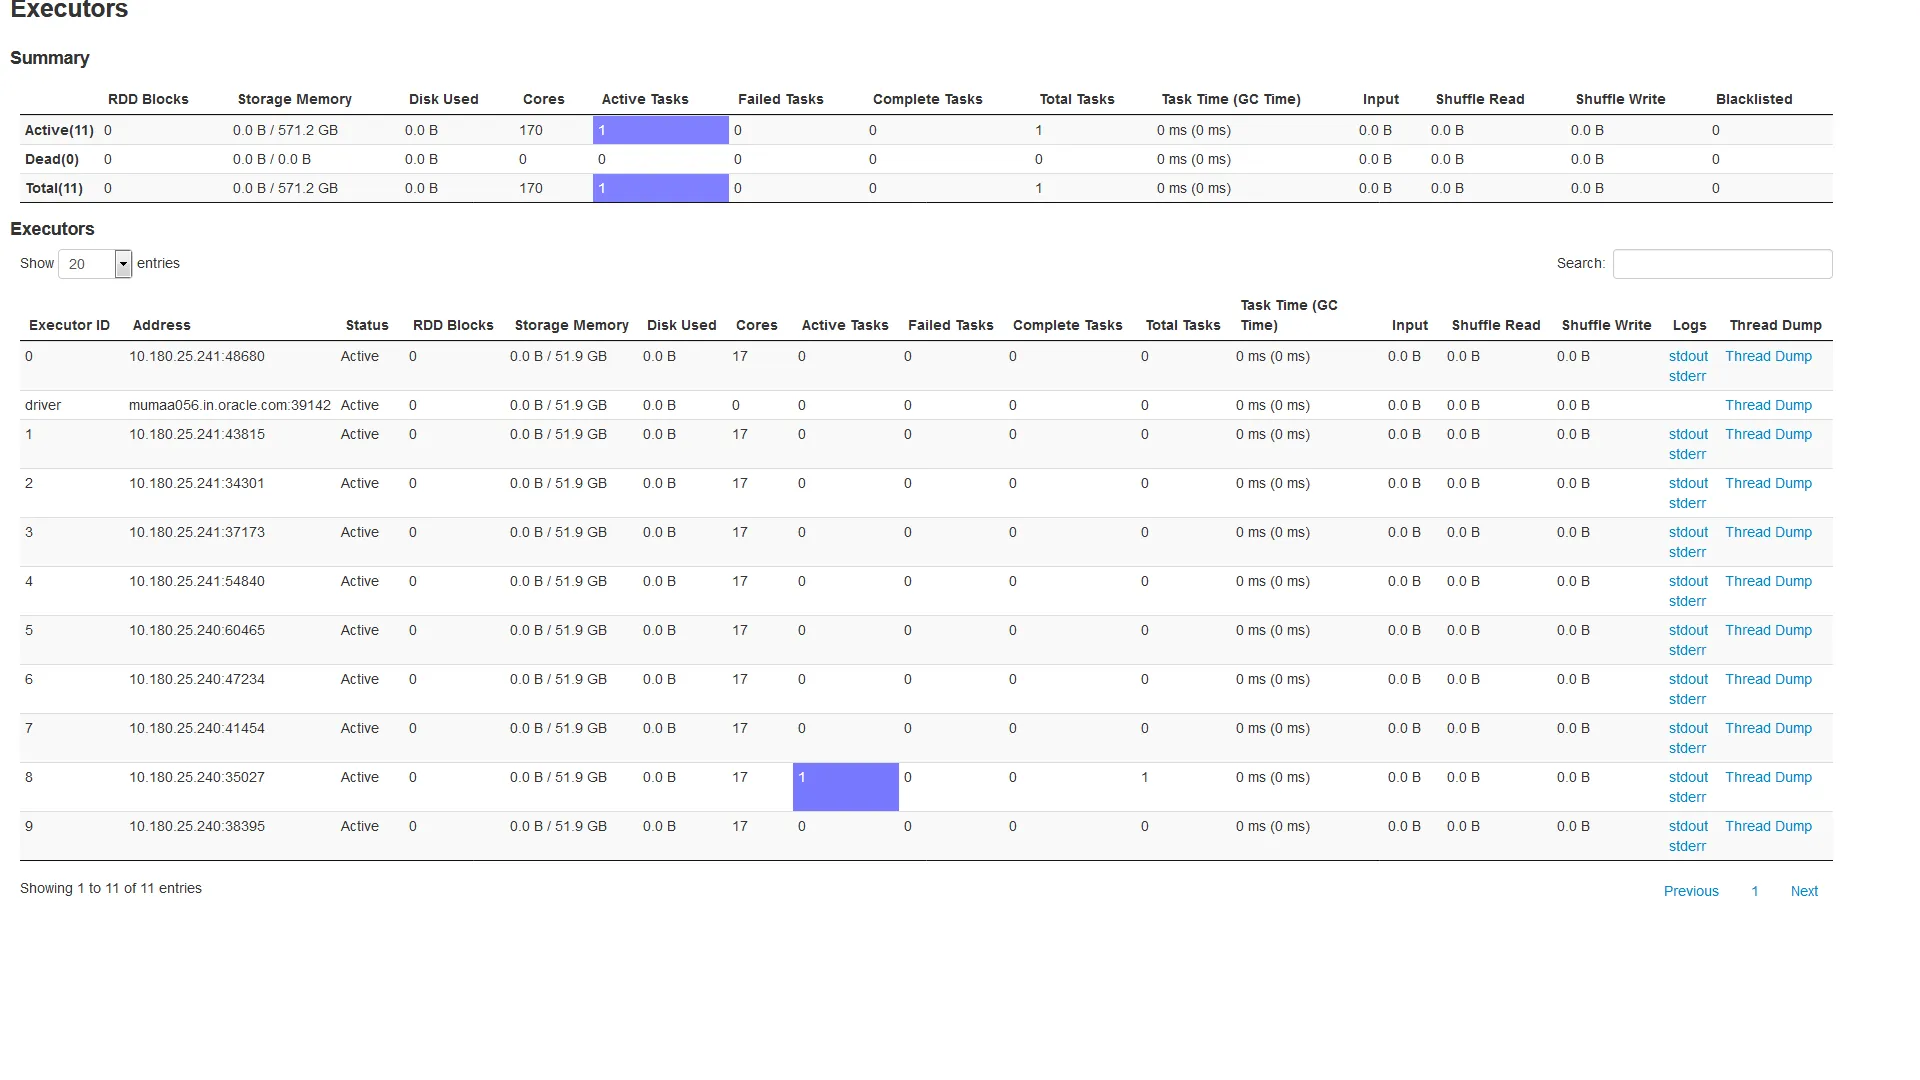
Task: Open stderr log for executor 9
Action: (1687, 847)
